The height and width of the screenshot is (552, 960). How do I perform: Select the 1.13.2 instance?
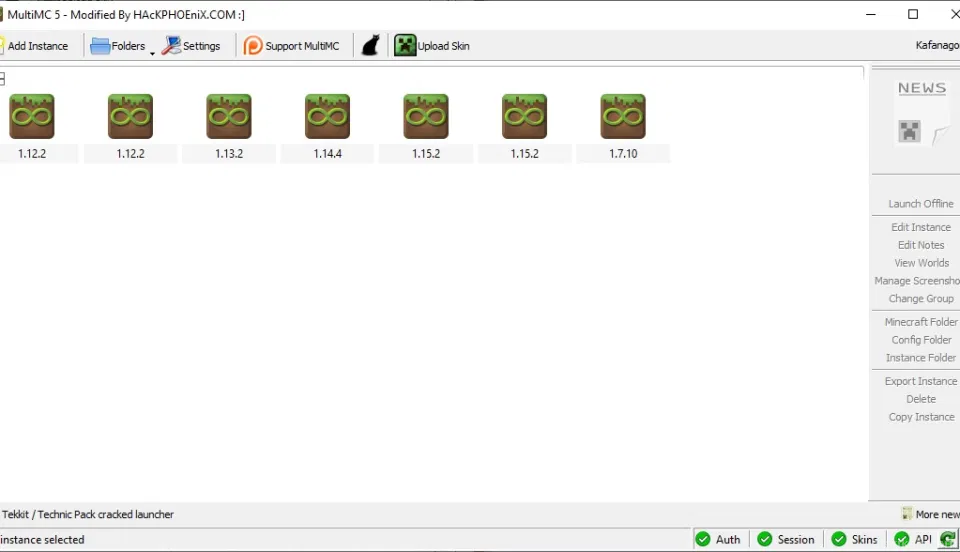click(x=228, y=127)
